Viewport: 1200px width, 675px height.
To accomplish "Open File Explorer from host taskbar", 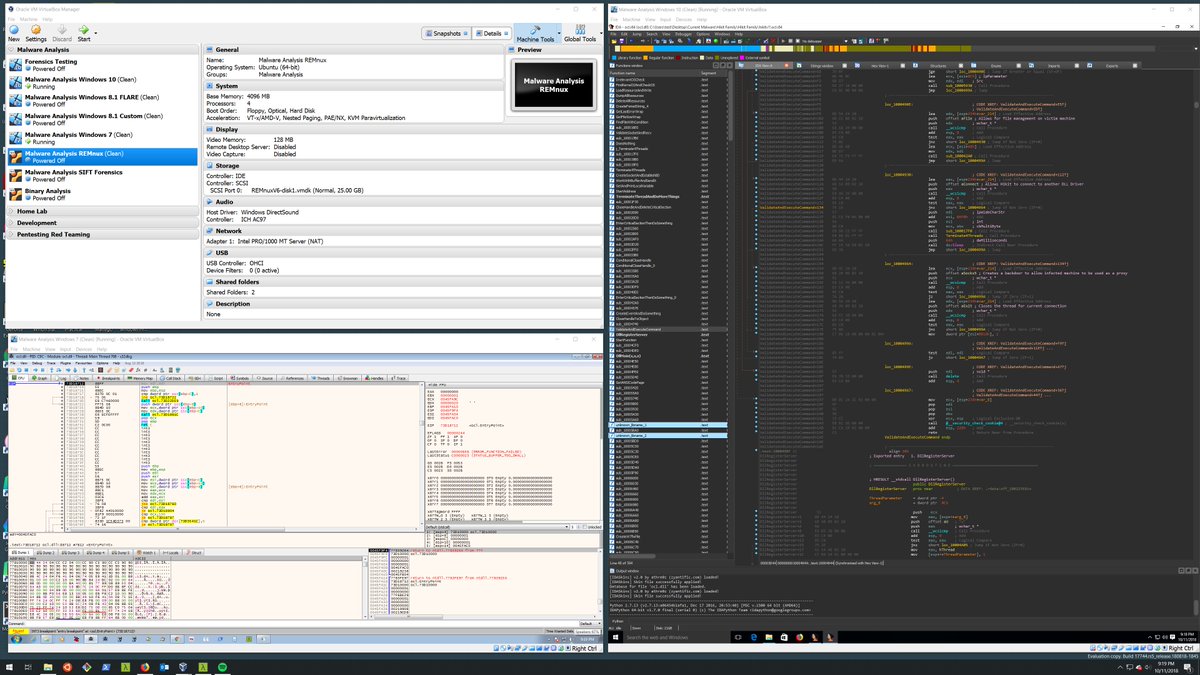I will click(x=48, y=667).
